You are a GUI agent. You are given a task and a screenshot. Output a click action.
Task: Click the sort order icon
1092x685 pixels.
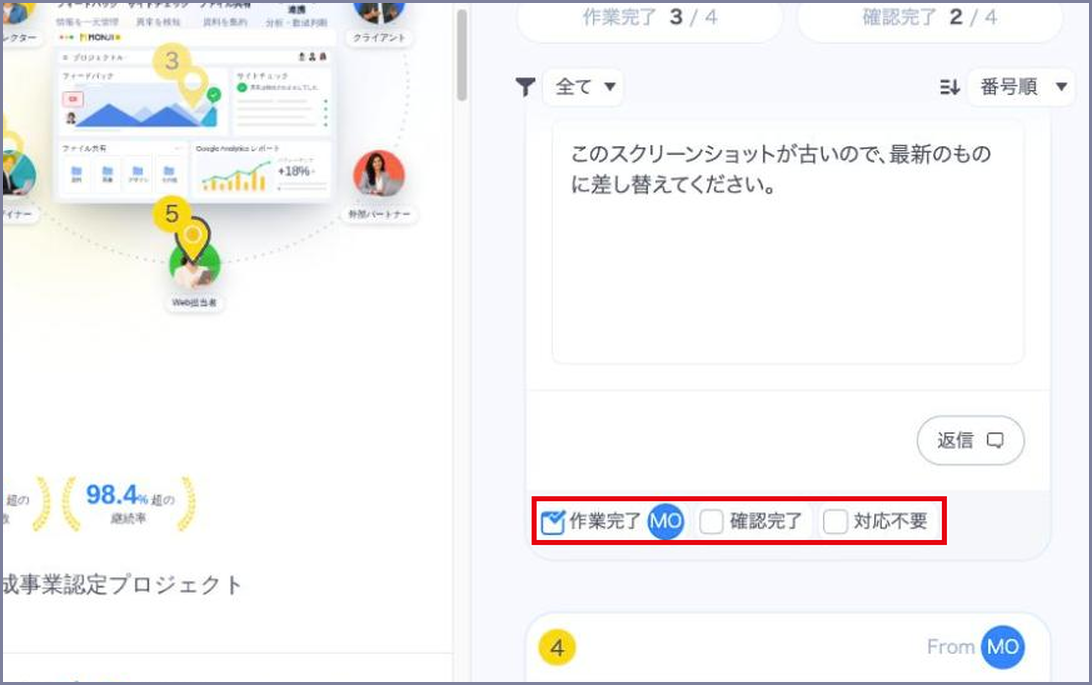pos(950,87)
